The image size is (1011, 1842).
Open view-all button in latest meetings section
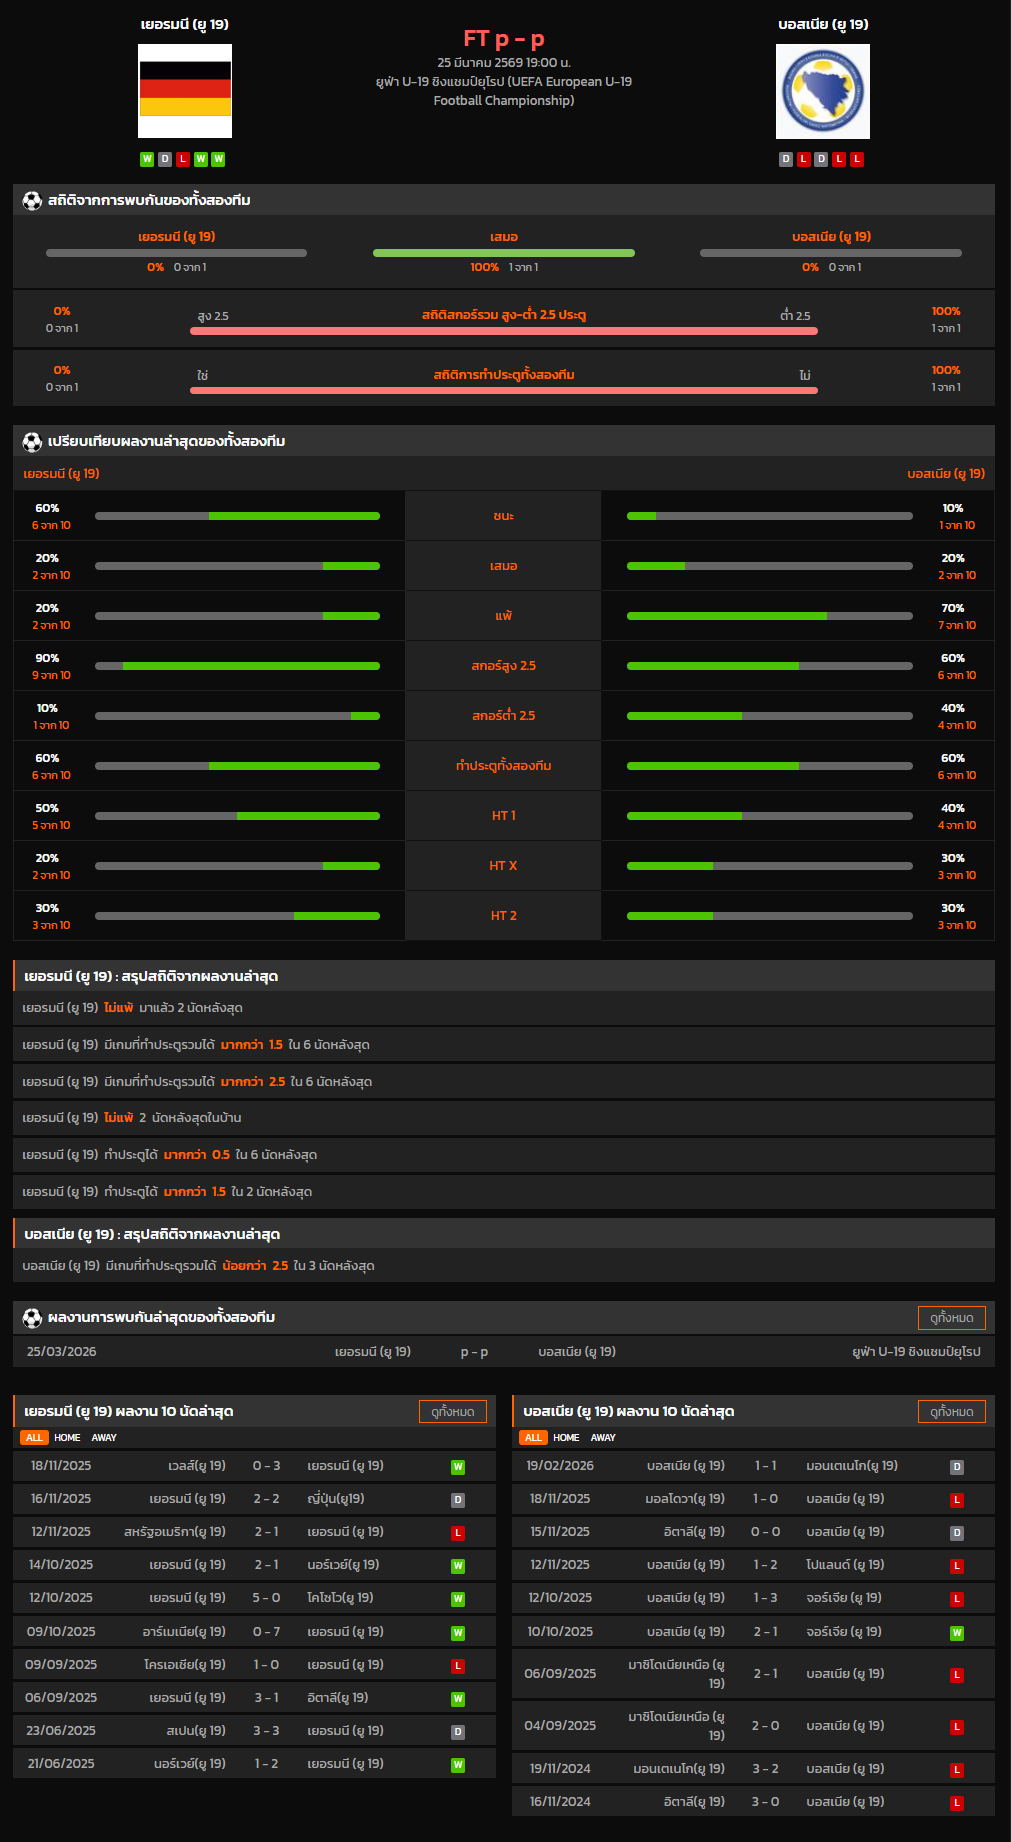pyautogui.click(x=951, y=1318)
